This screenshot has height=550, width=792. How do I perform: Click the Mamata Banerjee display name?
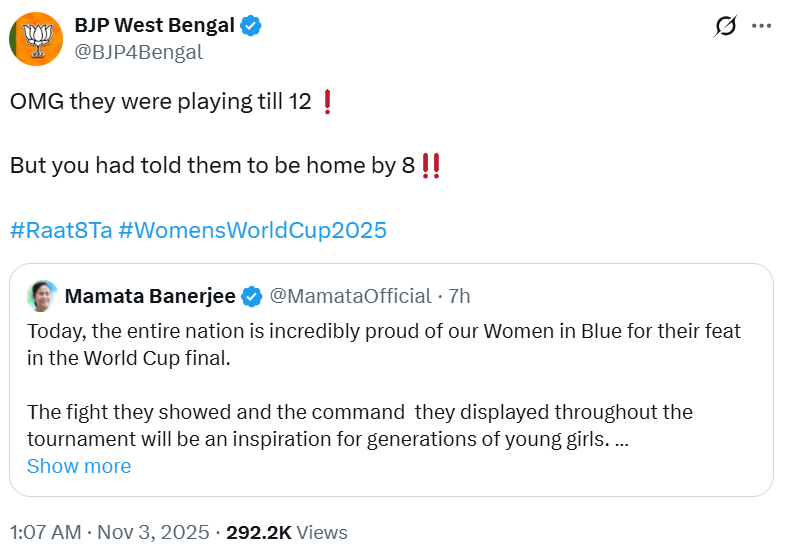(x=150, y=296)
